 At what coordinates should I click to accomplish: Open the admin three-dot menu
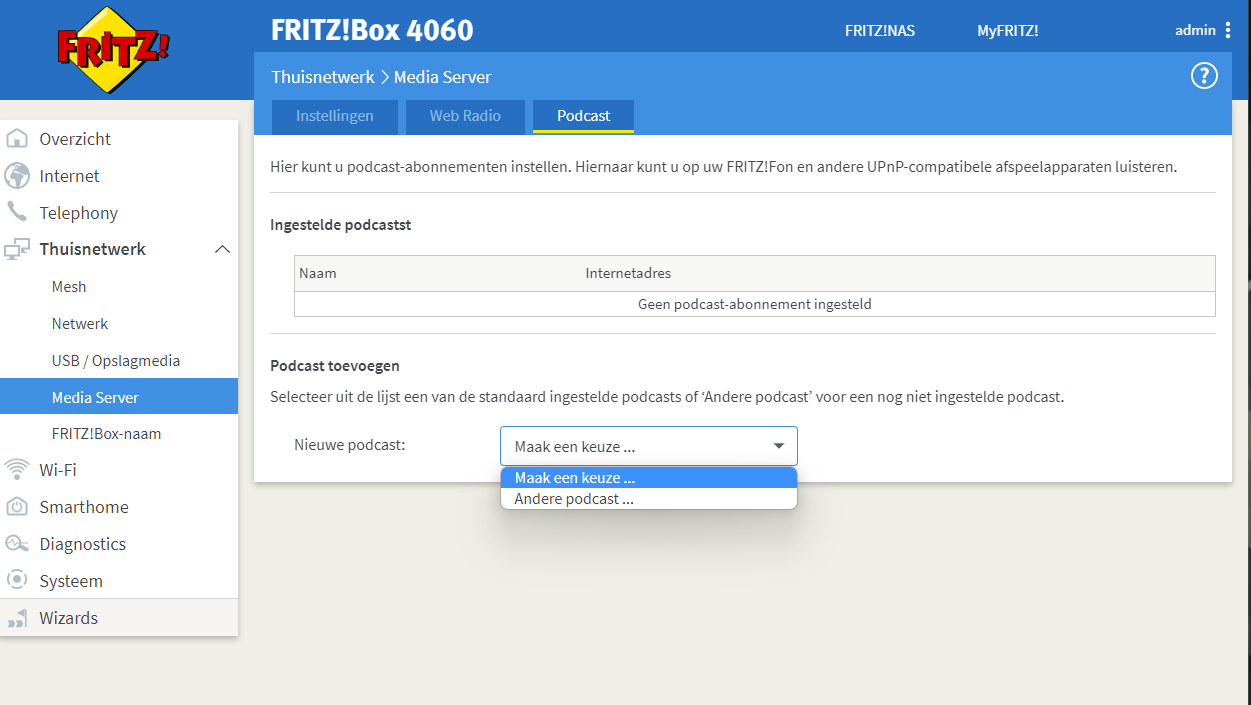1227,31
